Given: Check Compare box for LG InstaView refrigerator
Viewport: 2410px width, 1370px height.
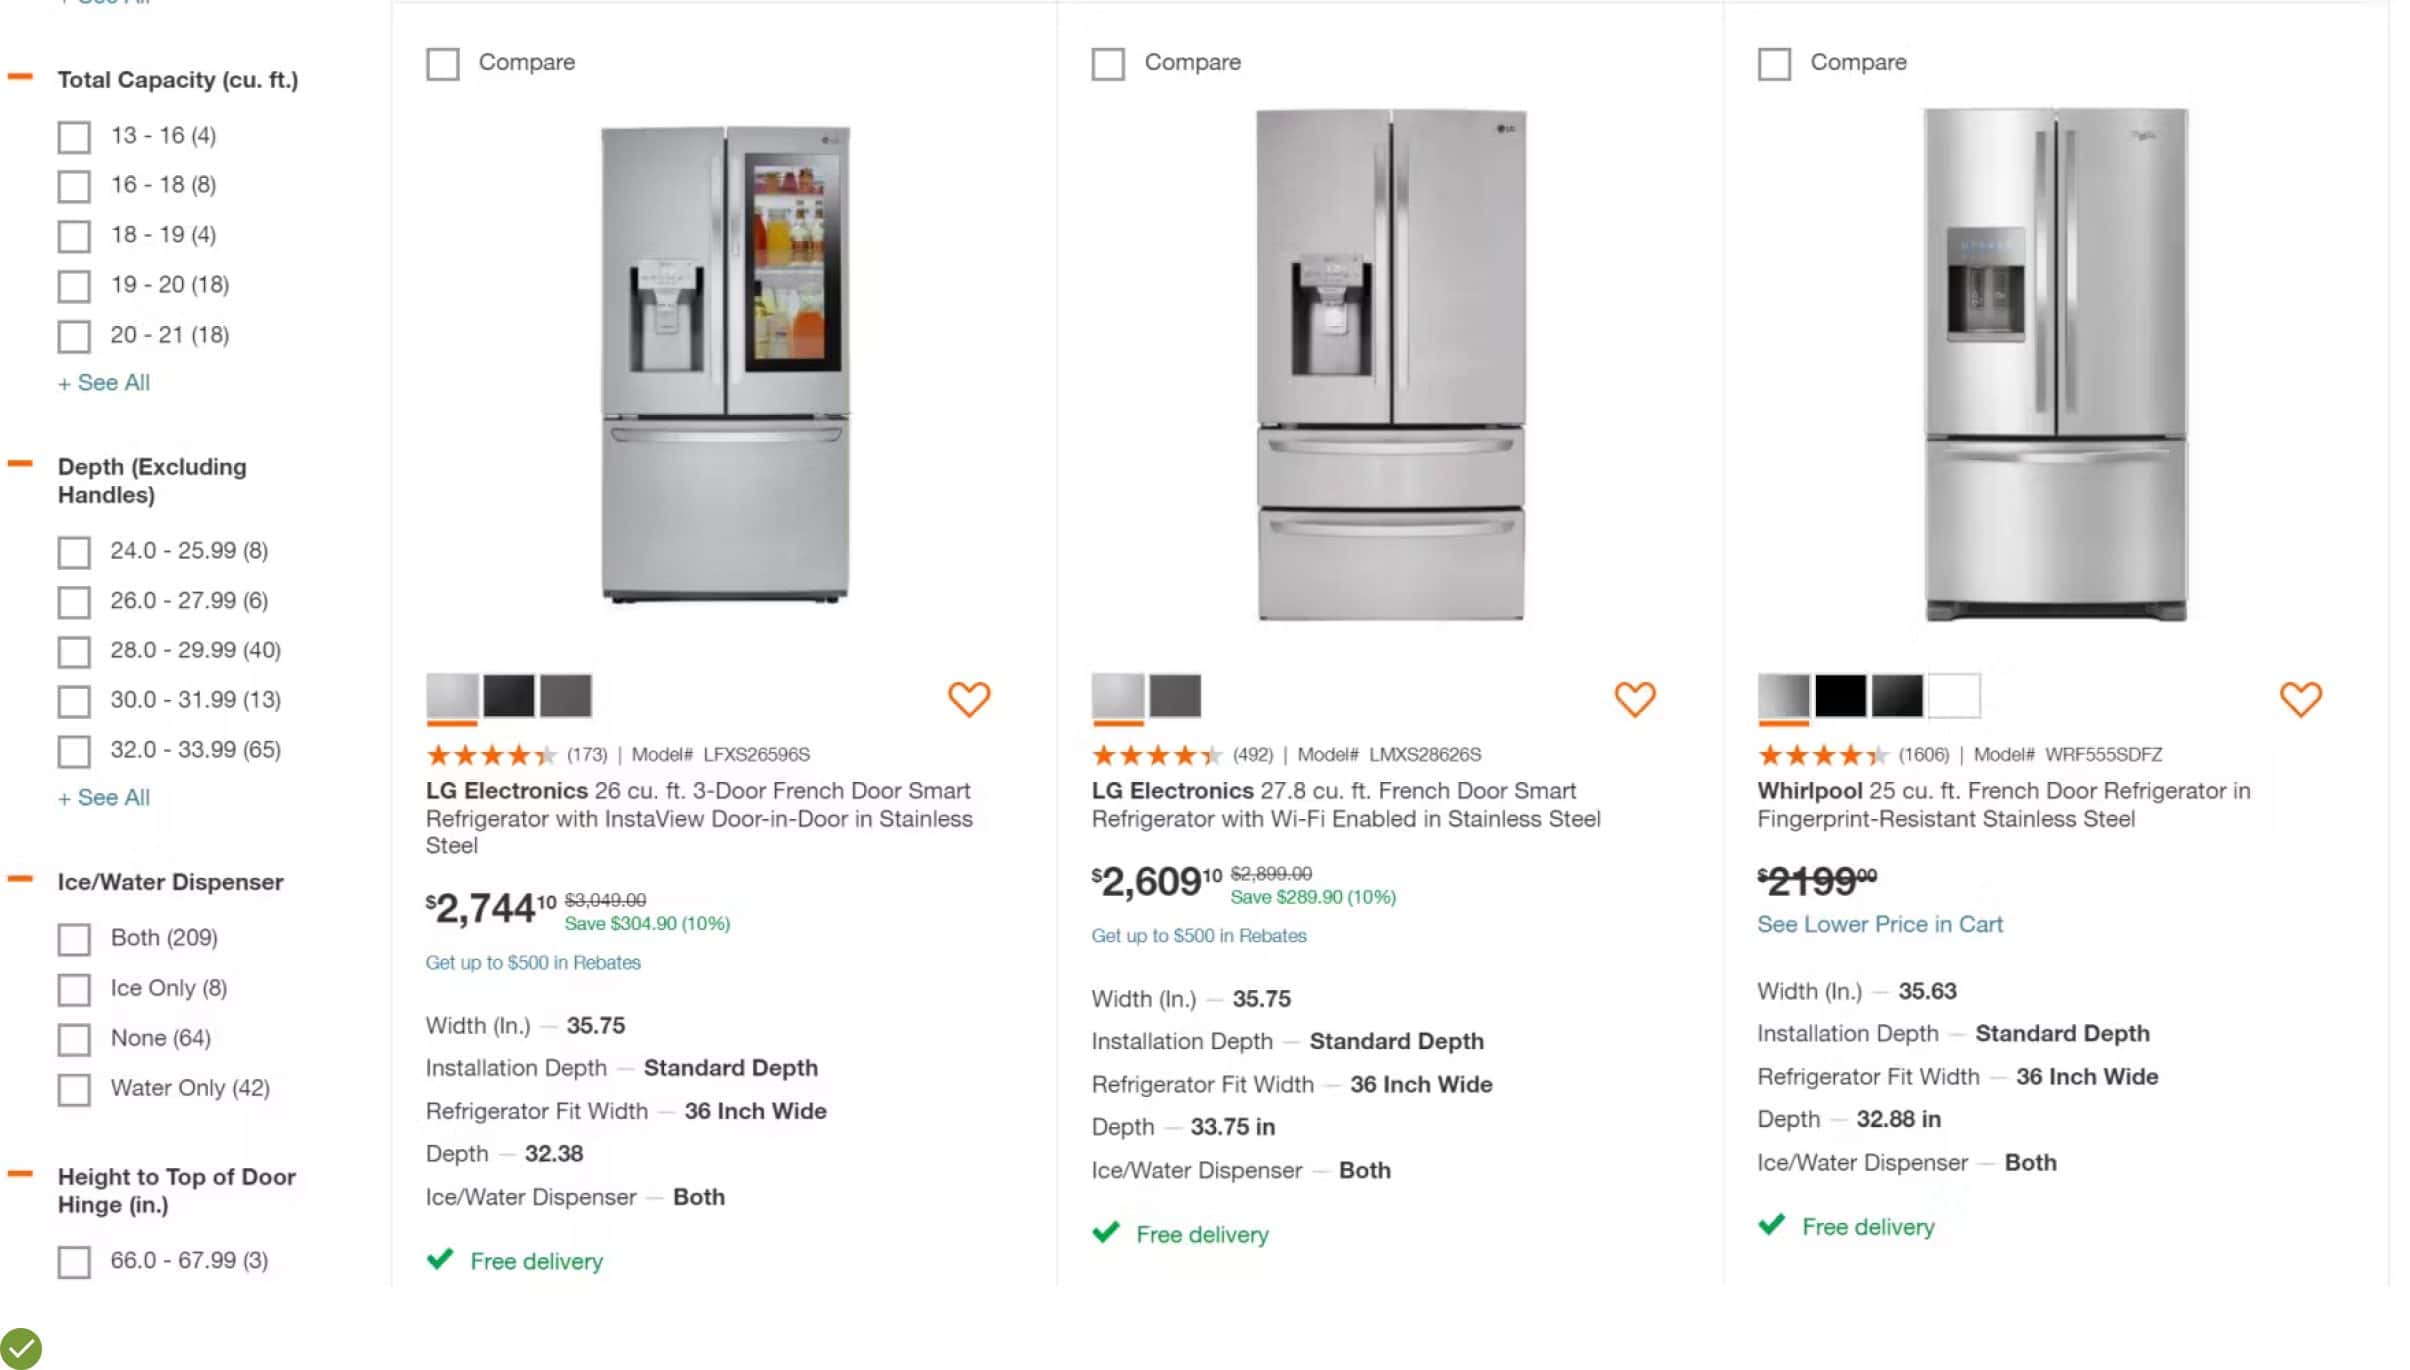Looking at the screenshot, I should 443,64.
